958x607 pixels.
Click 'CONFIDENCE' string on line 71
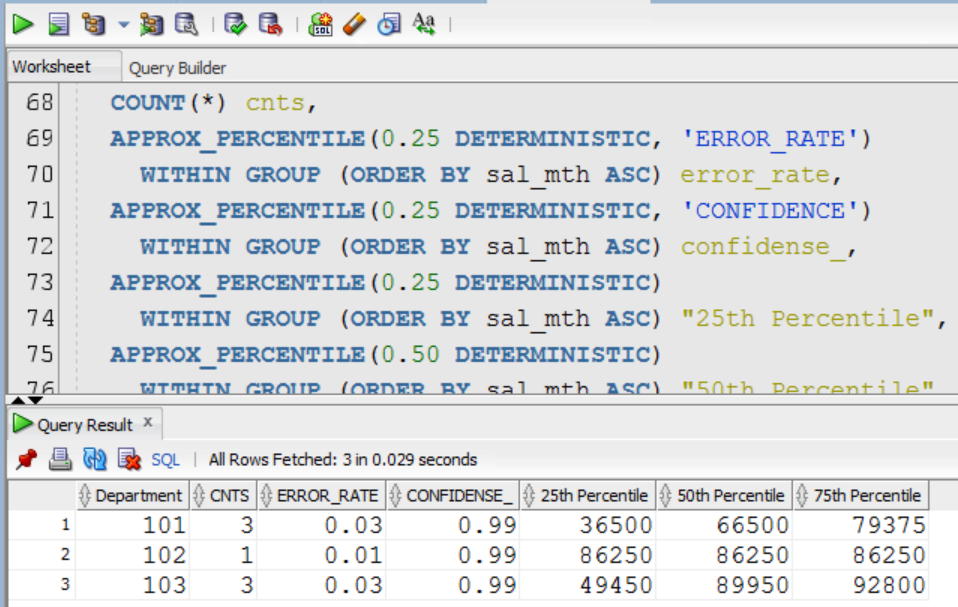click(x=771, y=211)
